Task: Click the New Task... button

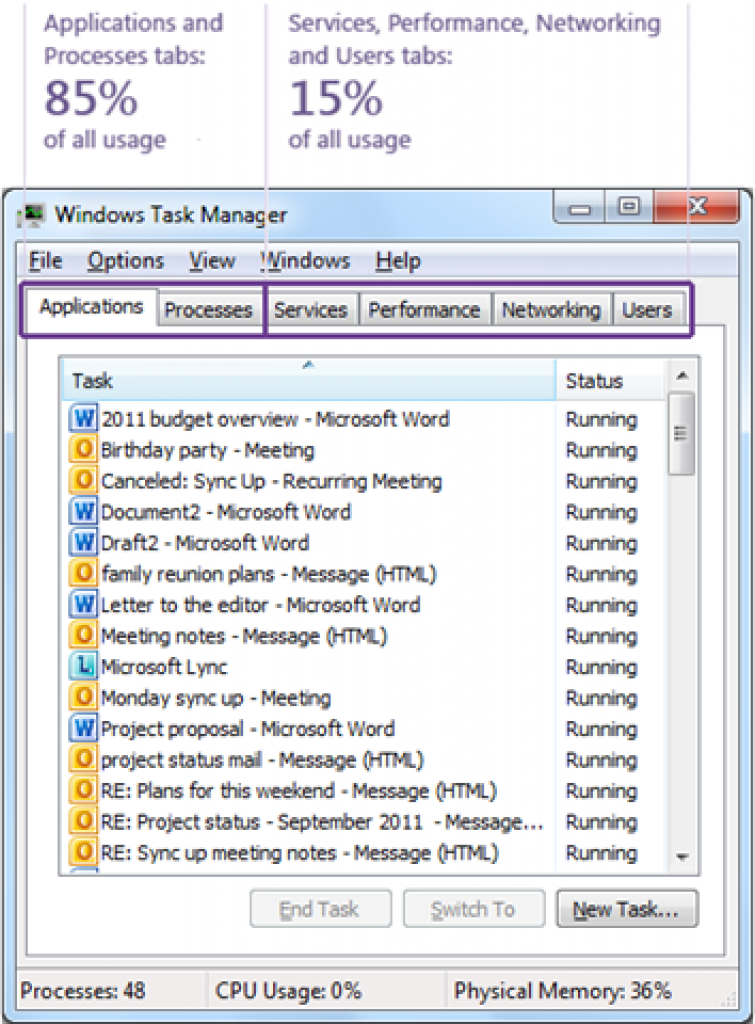Action: click(x=627, y=909)
